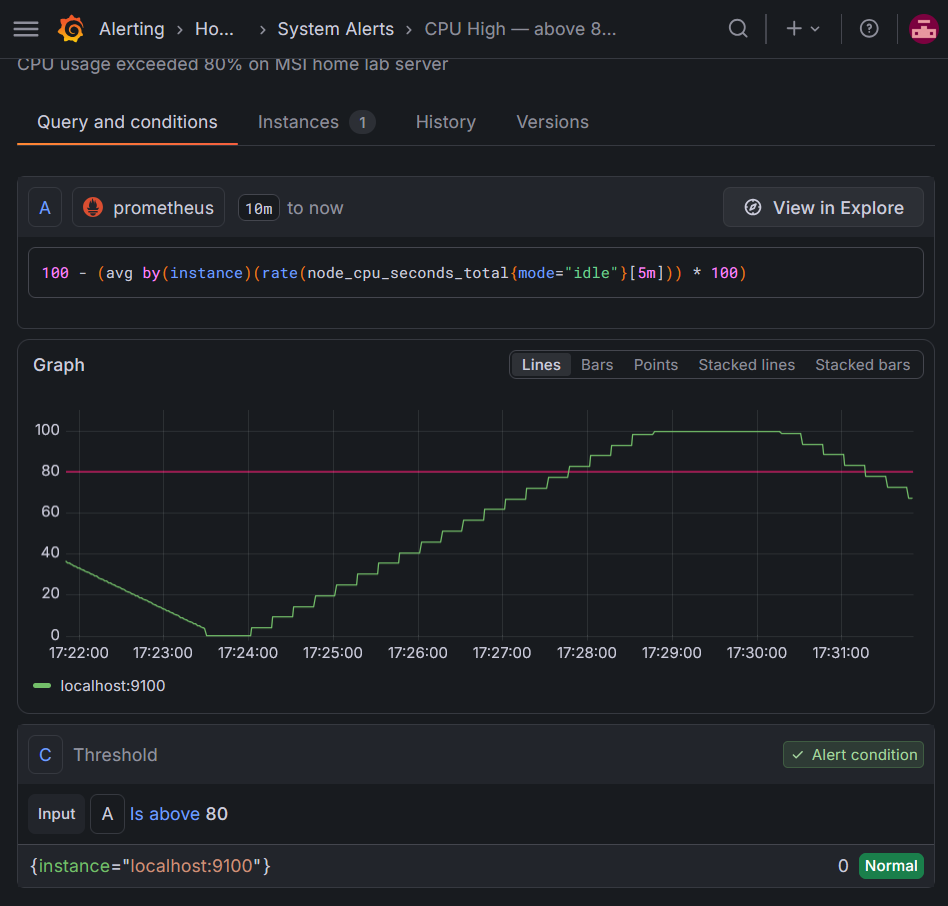Expand the dropdown chevron beside plus
Screen dimensions: 948x906
coord(815,28)
